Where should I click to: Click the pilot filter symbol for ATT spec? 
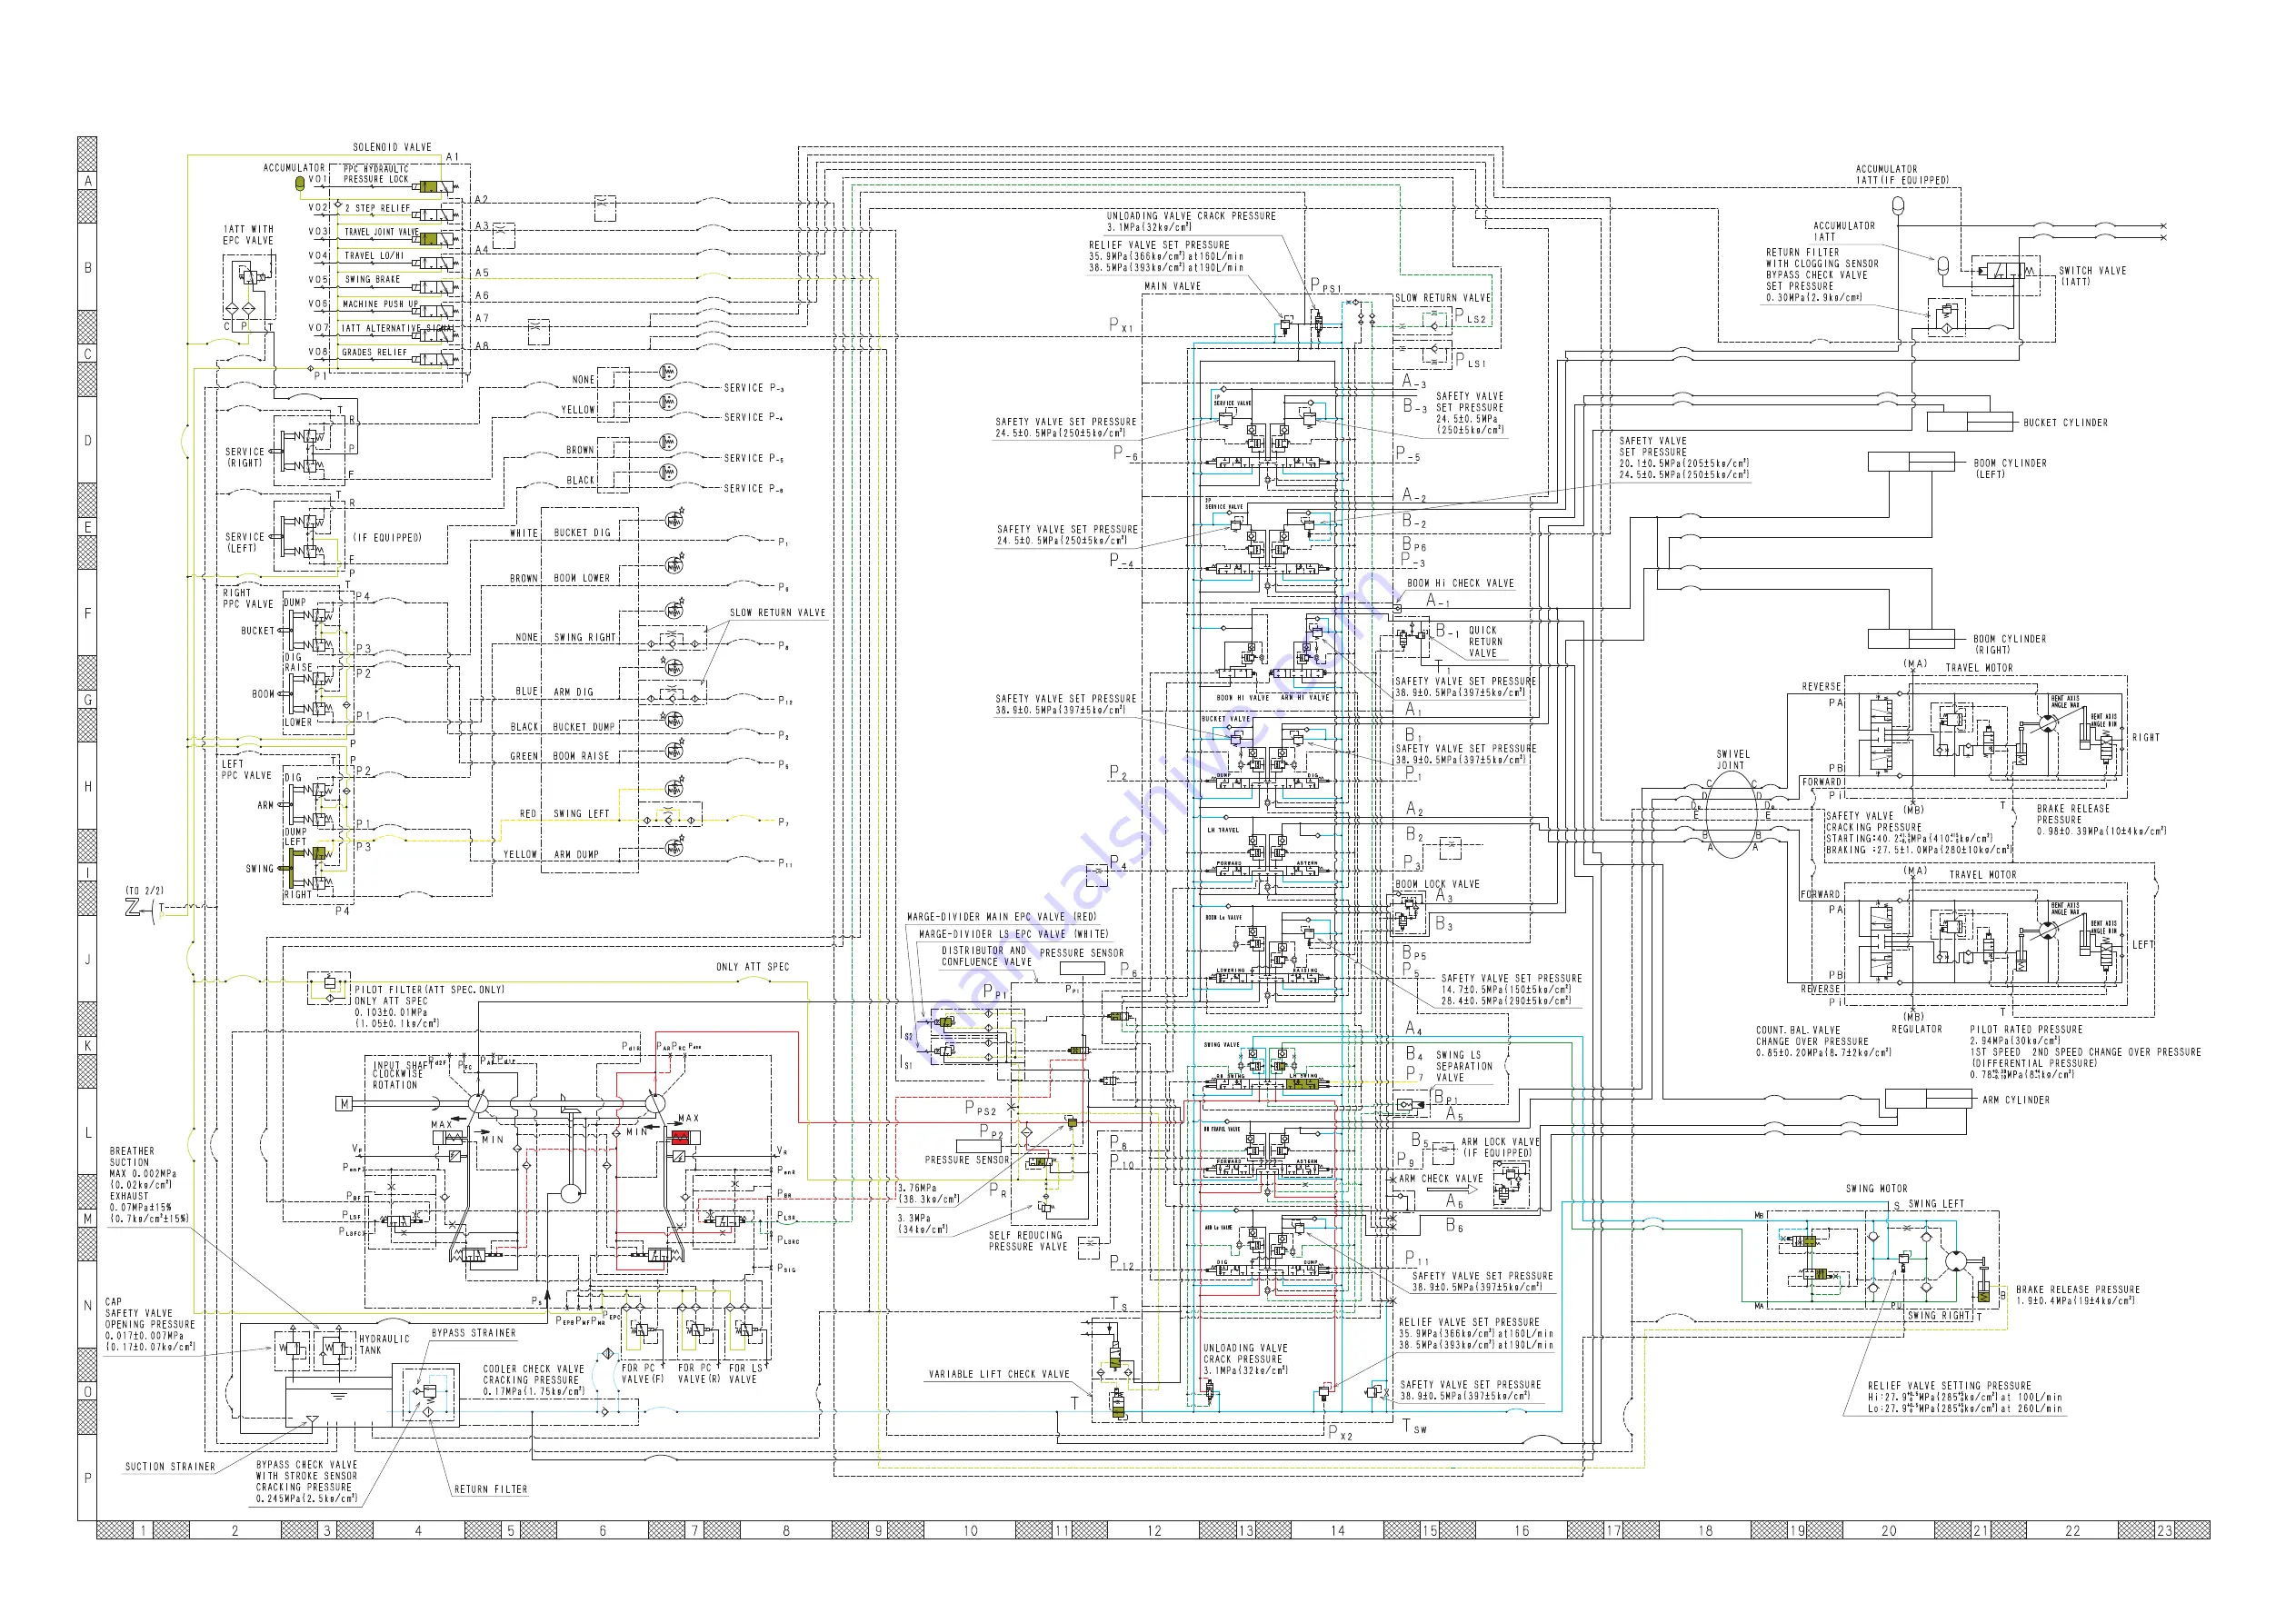(x=329, y=987)
